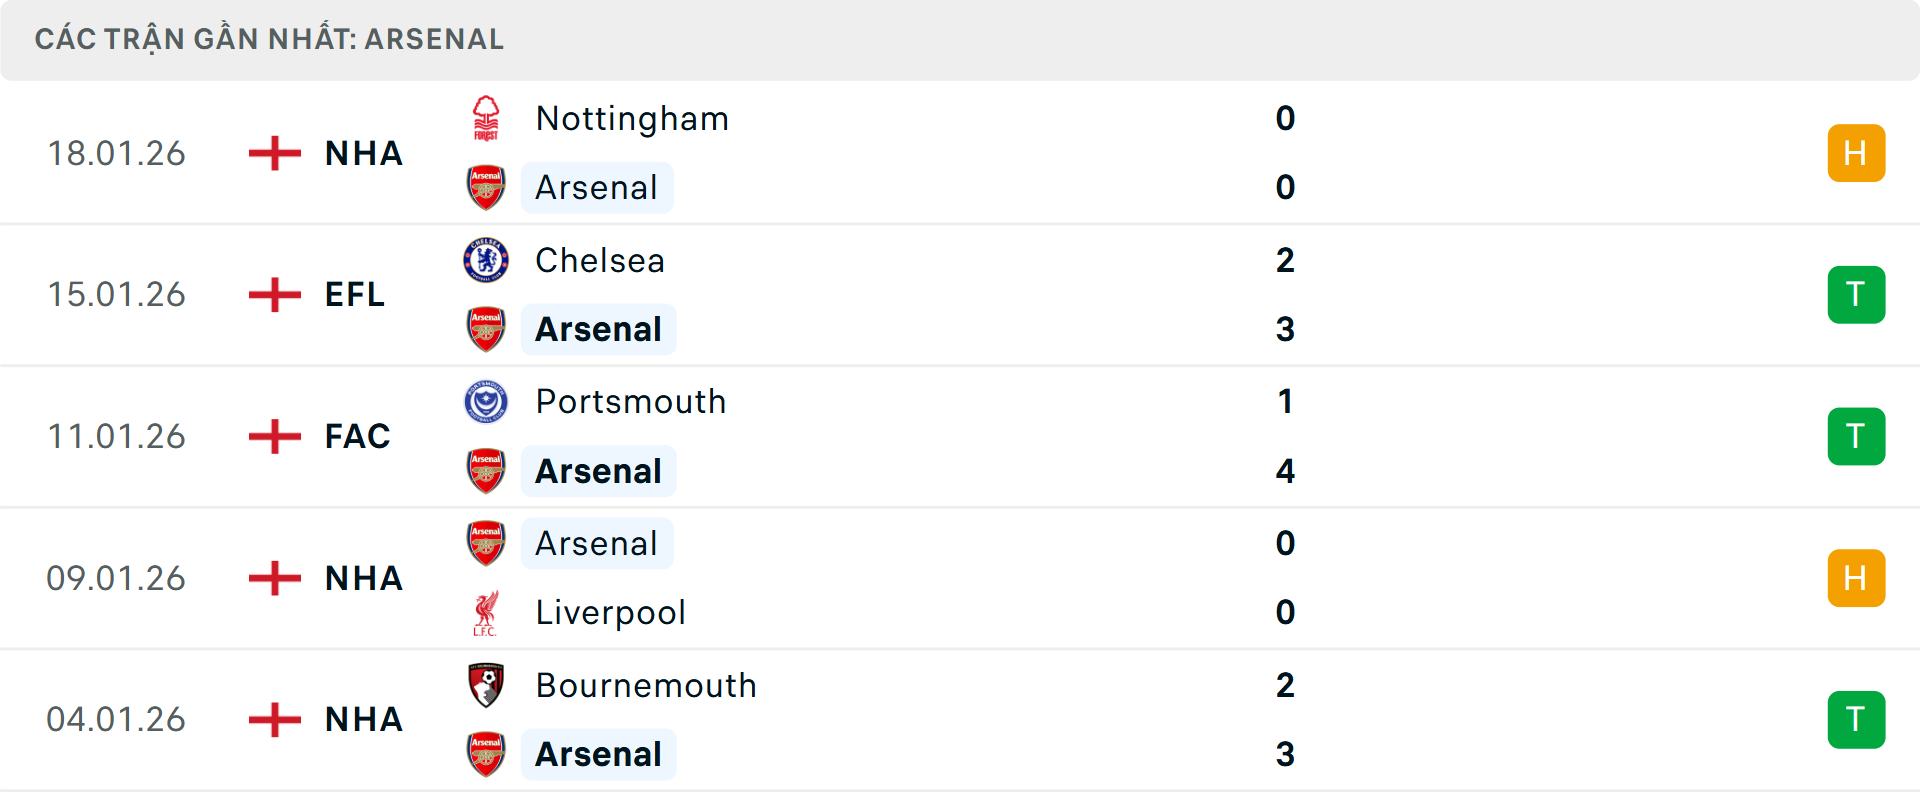Click the Liverpool club badge

point(486,612)
